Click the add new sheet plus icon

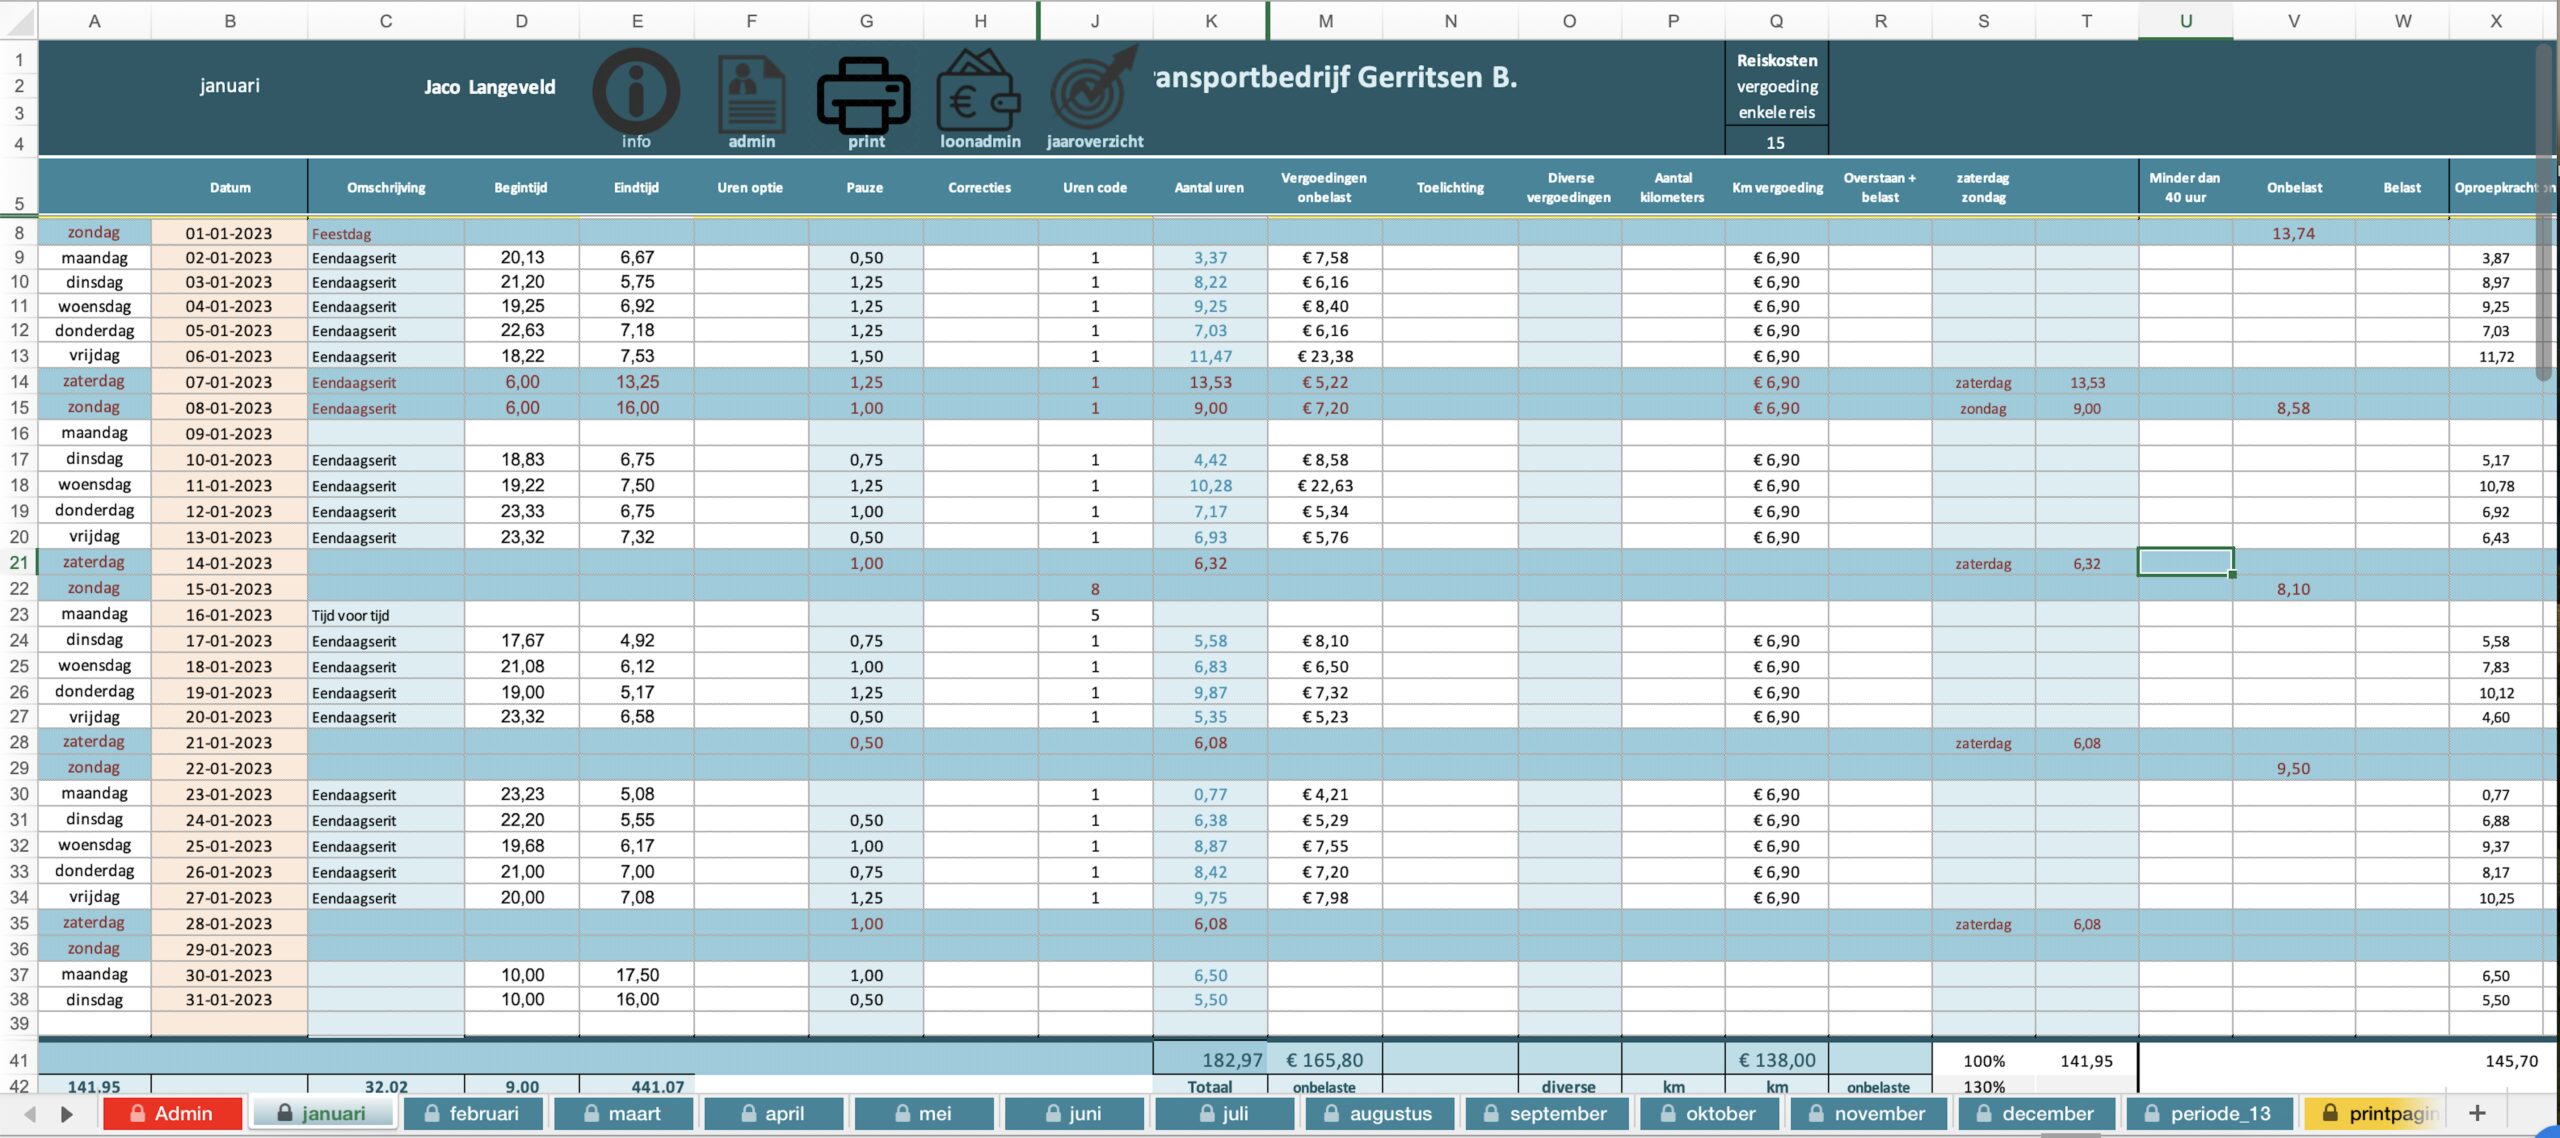point(2477,1113)
